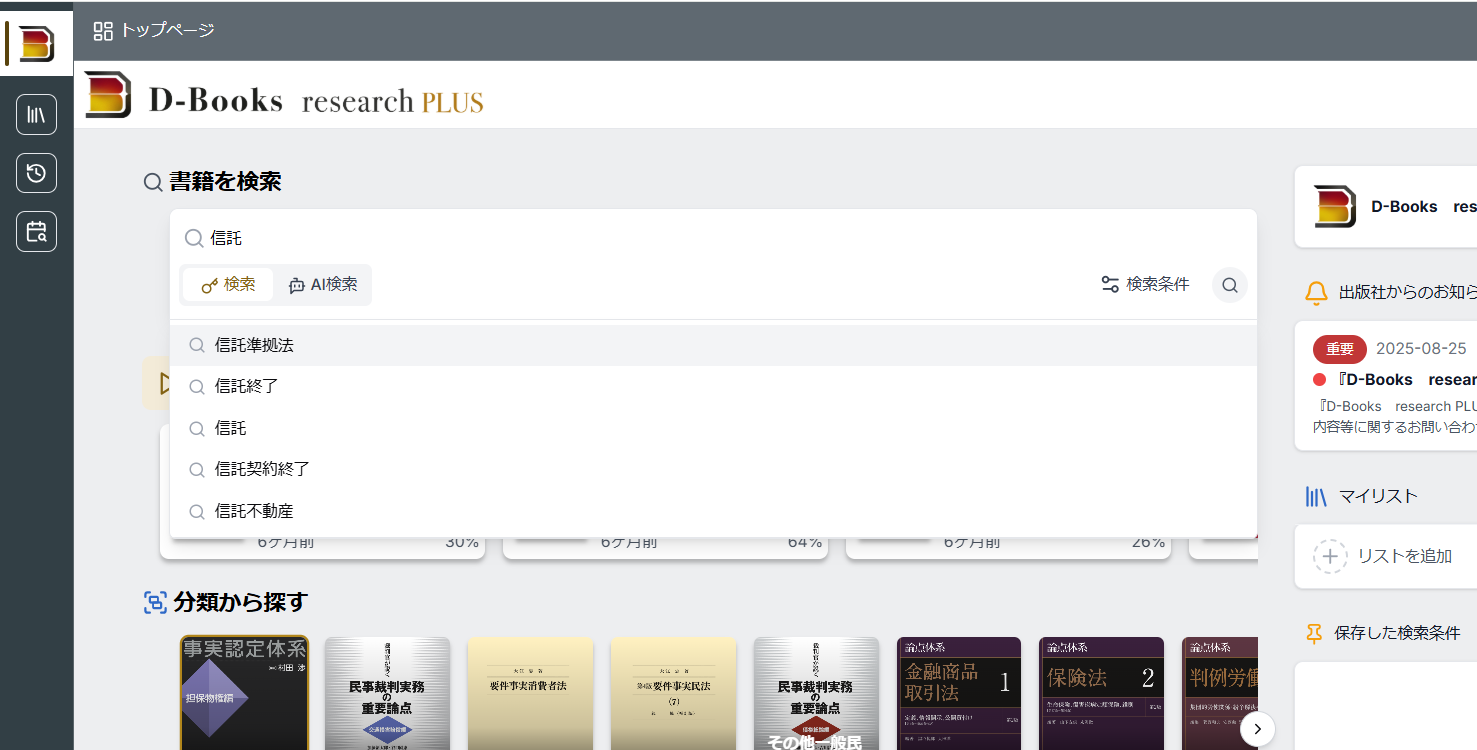1477x750 pixels.
Task: Open the 要件事実消費者法 book cover
Action: pyautogui.click(x=530, y=693)
